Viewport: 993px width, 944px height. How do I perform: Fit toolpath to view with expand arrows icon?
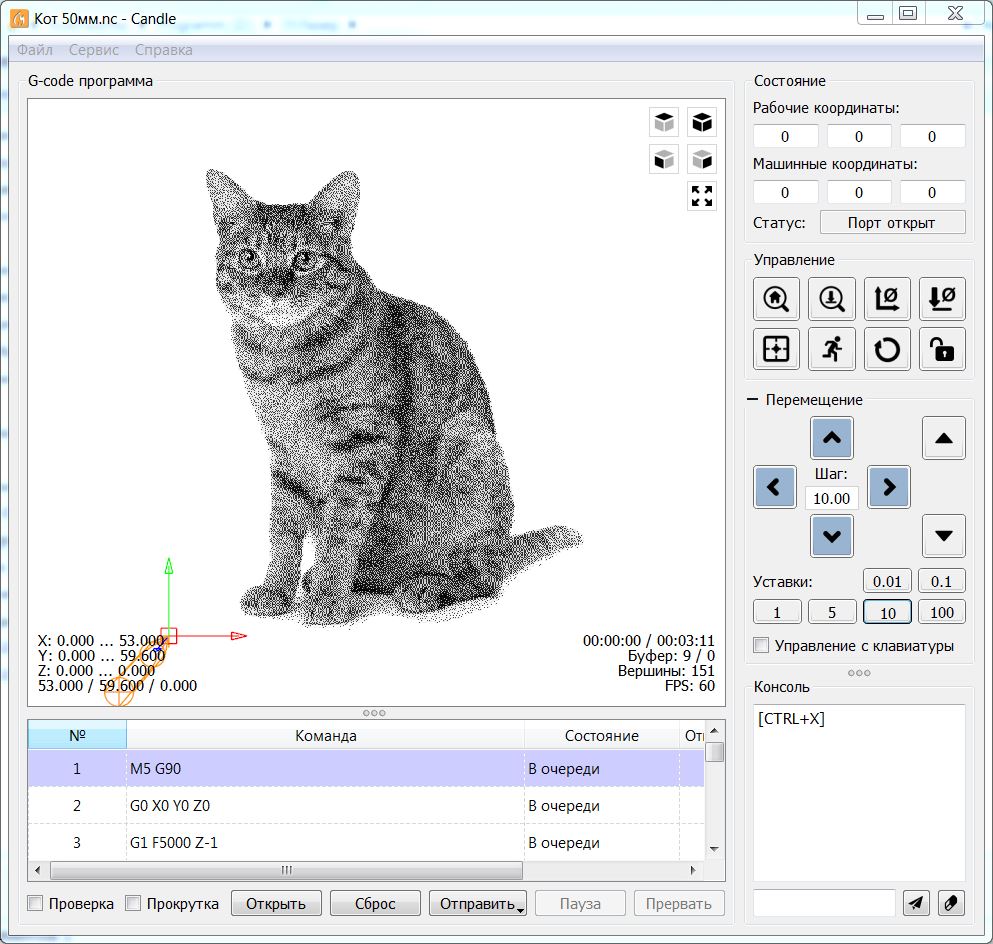[702, 196]
